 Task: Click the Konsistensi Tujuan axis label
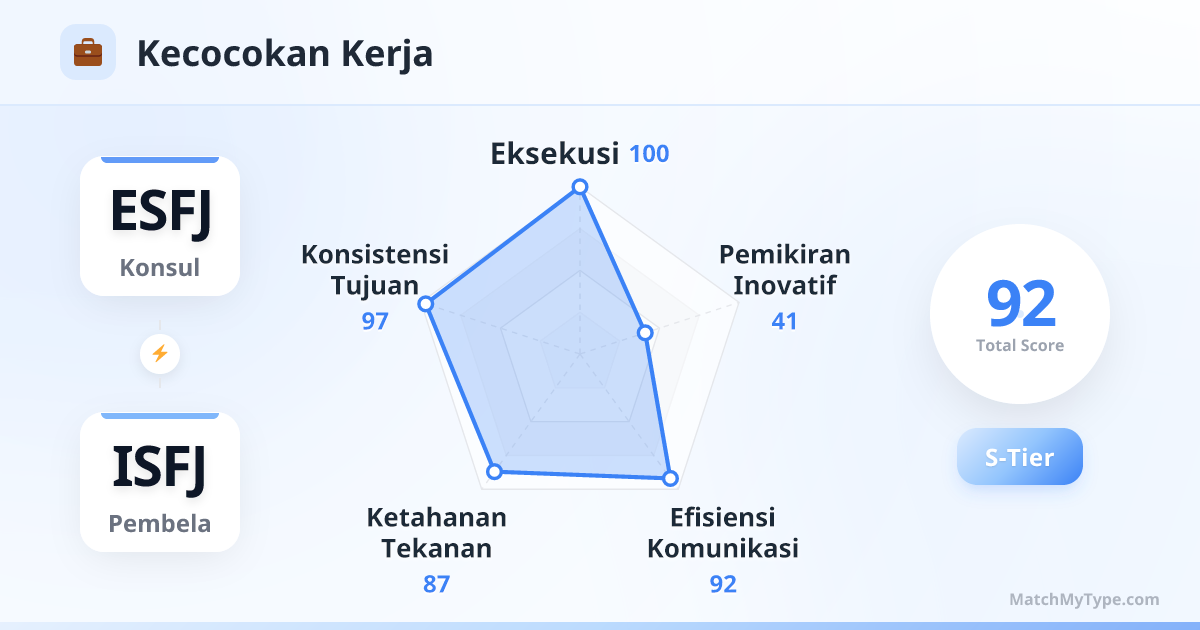[x=375, y=270]
